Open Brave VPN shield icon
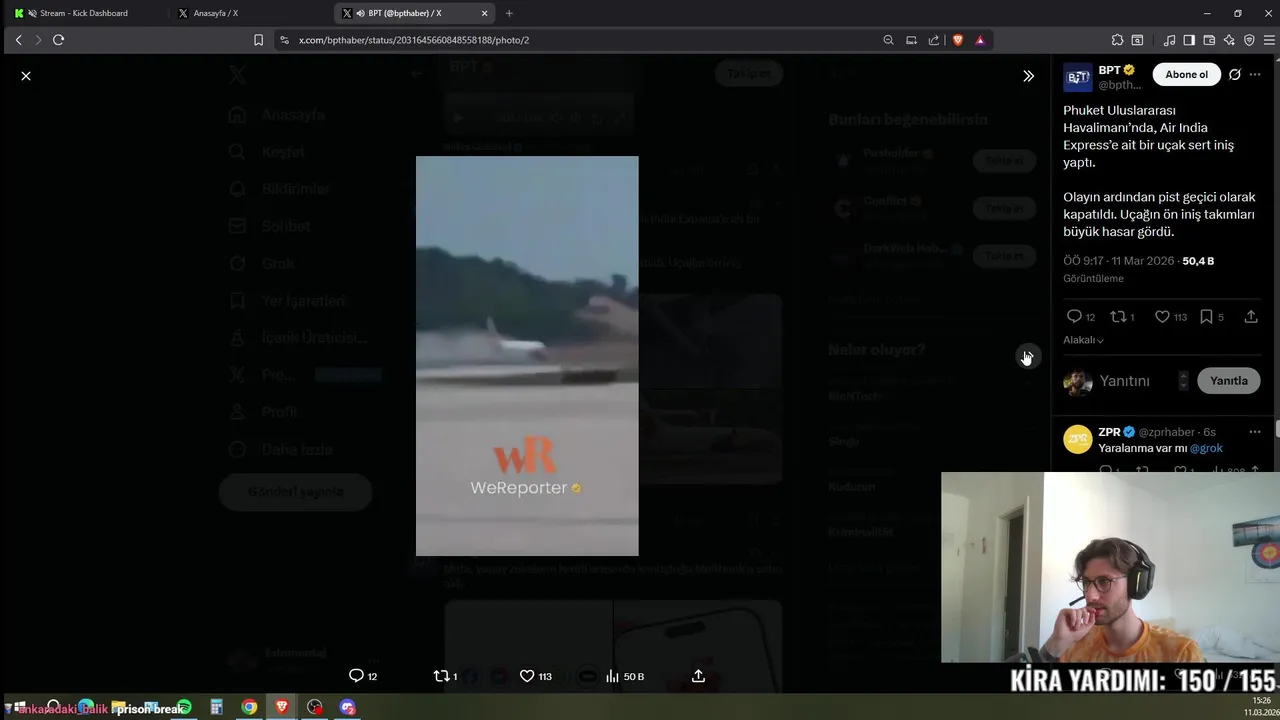The height and width of the screenshot is (720, 1280). 1249,40
